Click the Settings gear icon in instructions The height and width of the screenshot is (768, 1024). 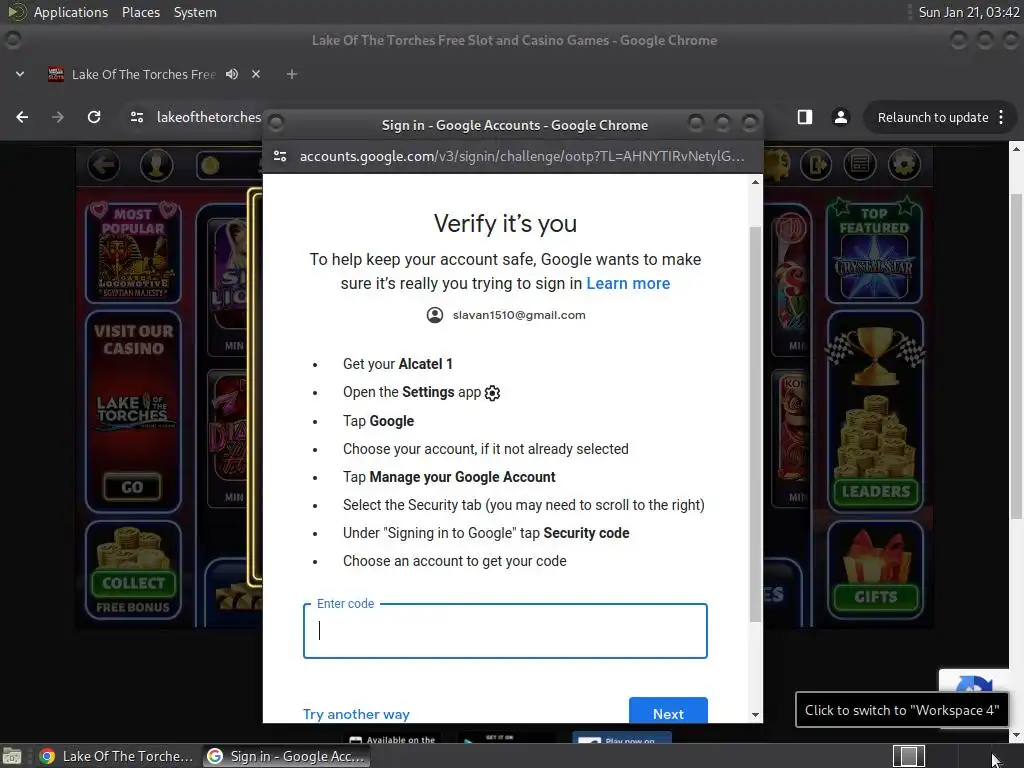coord(492,392)
